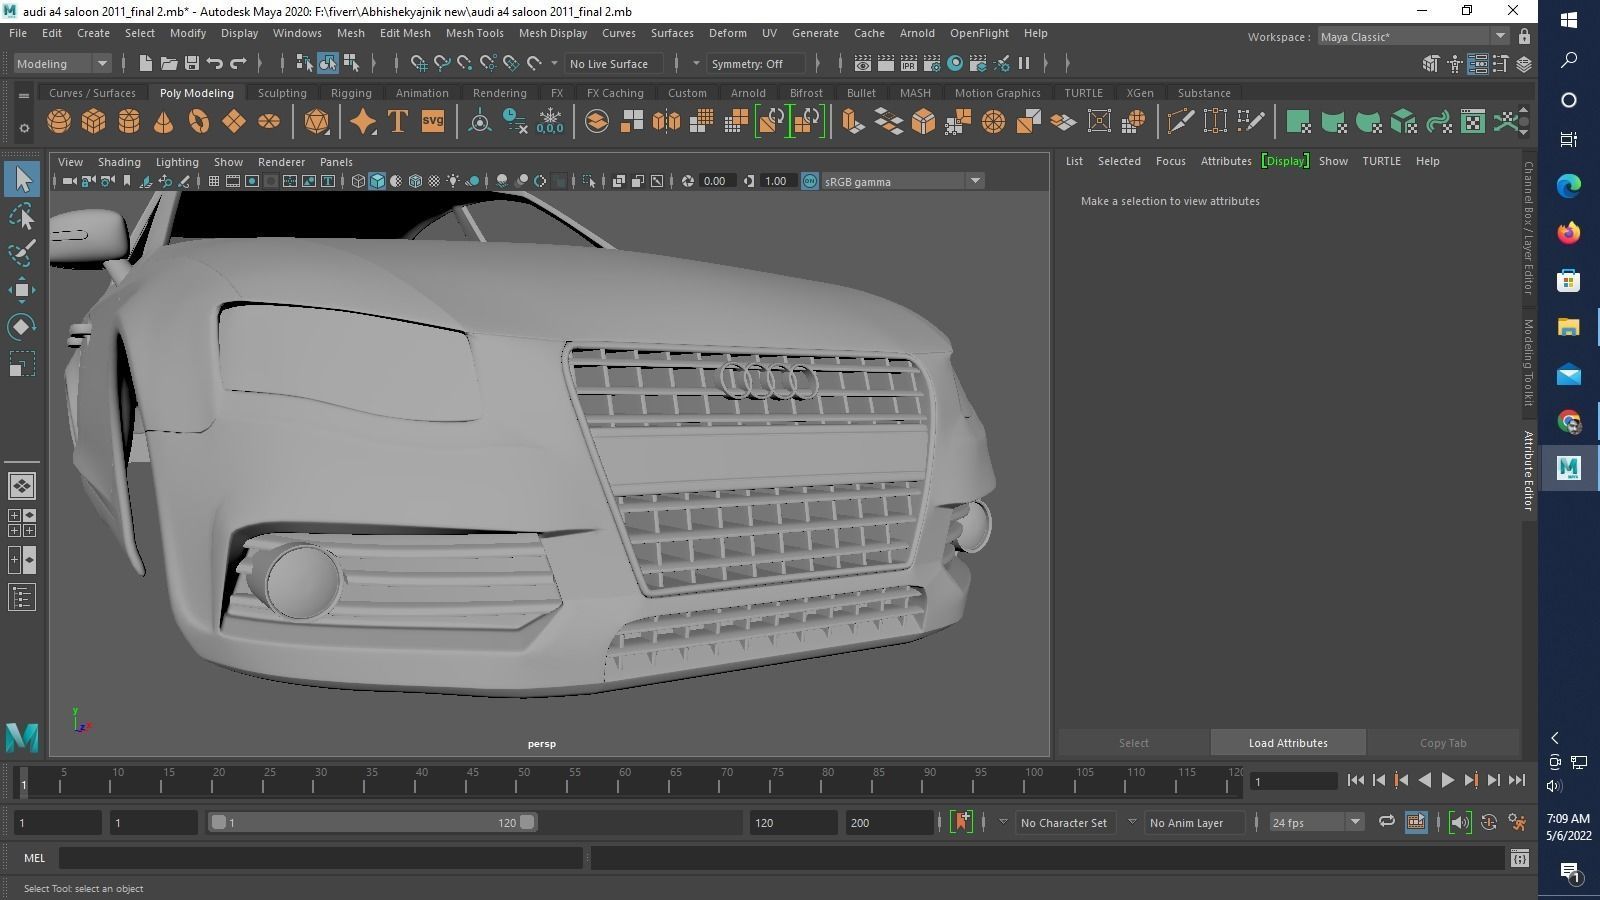The width and height of the screenshot is (1600, 900).
Task: Toggle the workspace lock icon
Action: [1524, 37]
